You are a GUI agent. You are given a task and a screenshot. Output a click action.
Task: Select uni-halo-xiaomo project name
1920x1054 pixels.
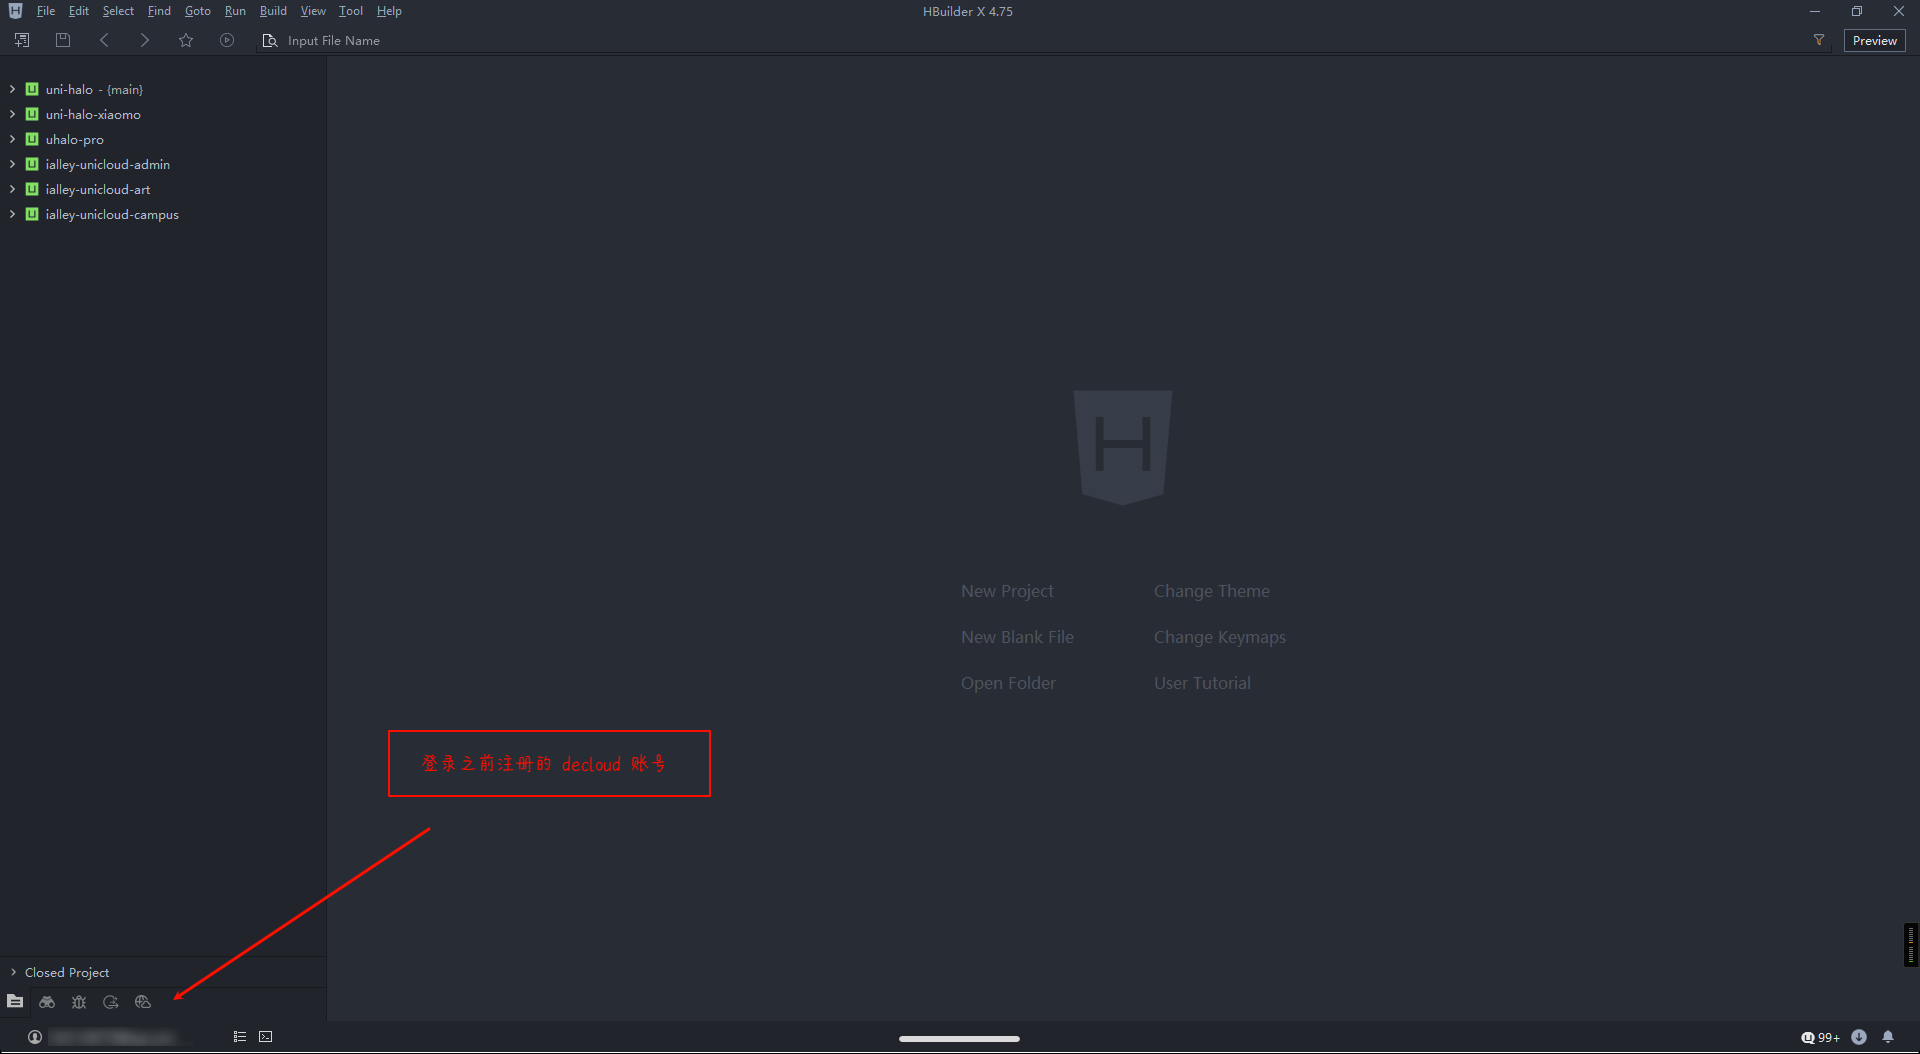(93, 115)
